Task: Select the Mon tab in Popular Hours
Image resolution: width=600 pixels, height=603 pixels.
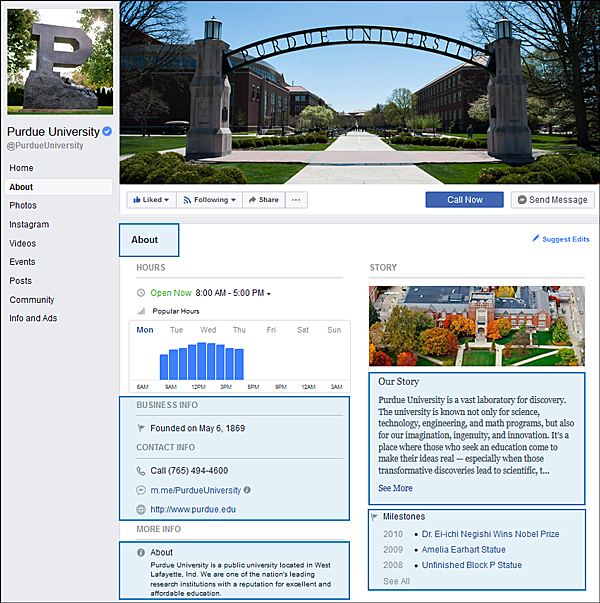Action: click(145, 330)
